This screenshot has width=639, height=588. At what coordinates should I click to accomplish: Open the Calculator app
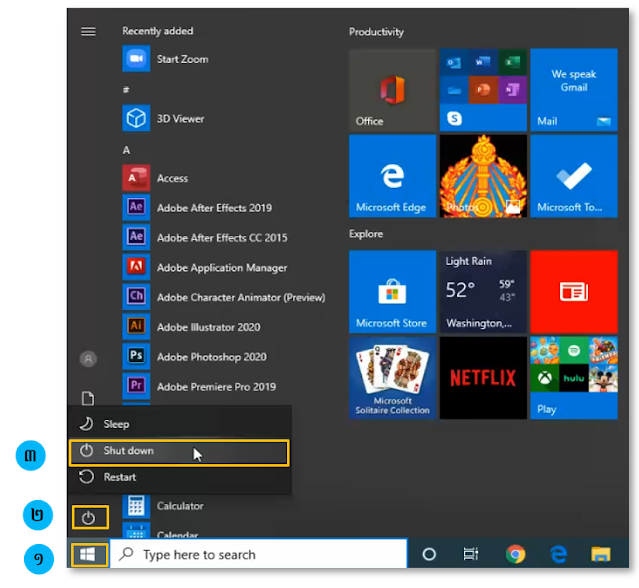(x=163, y=506)
